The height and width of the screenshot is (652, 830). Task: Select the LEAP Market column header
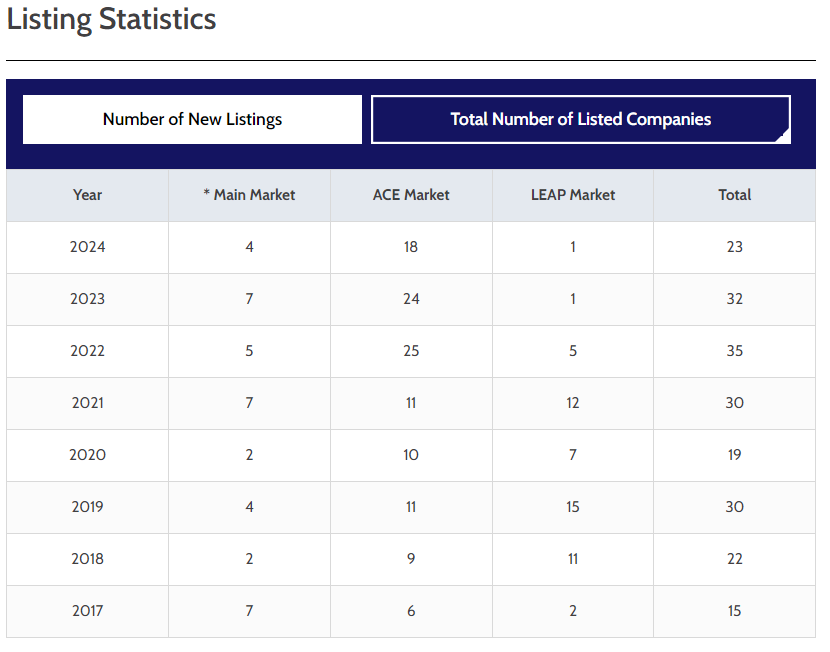[573, 195]
